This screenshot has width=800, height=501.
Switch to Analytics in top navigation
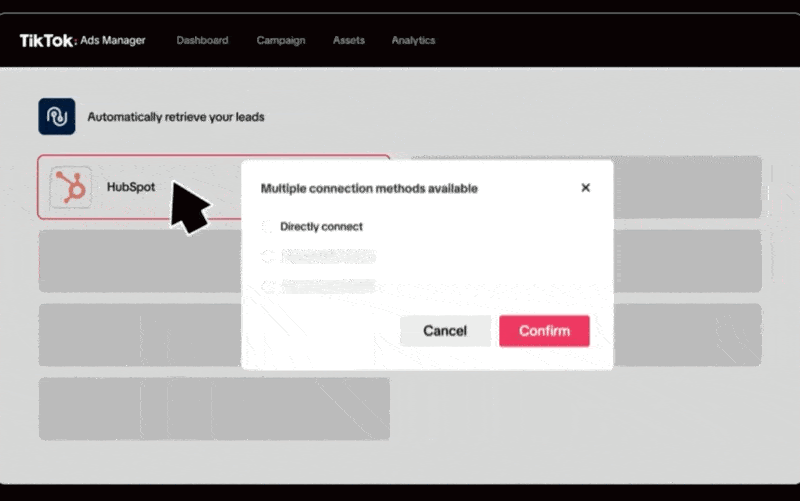coord(413,40)
